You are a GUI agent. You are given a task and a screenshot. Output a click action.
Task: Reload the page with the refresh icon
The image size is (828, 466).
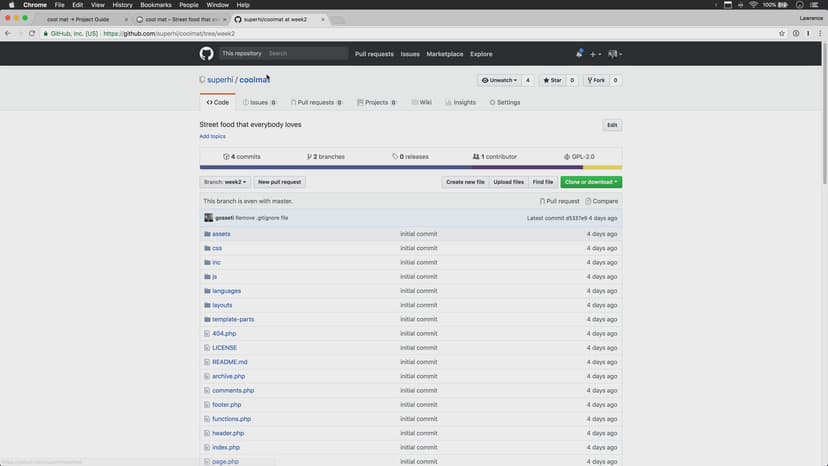[x=35, y=33]
